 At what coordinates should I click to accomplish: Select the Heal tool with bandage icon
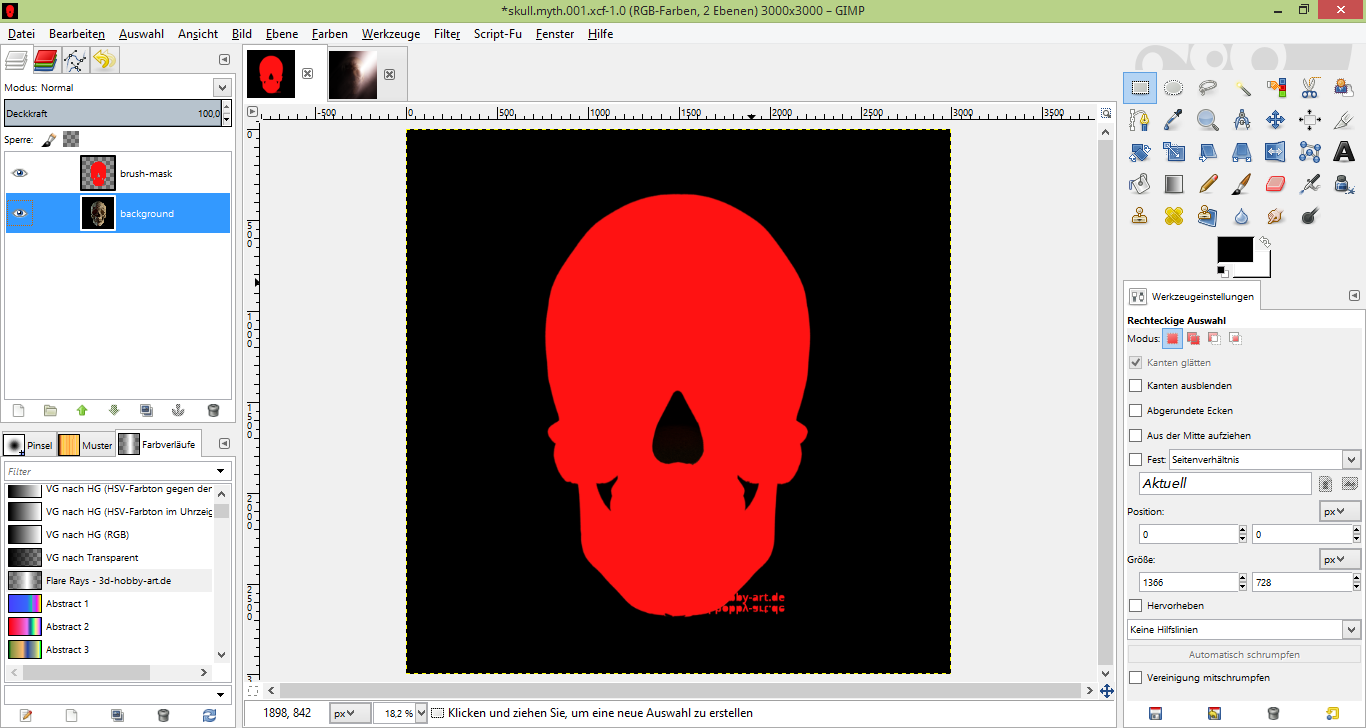[x=1173, y=216]
